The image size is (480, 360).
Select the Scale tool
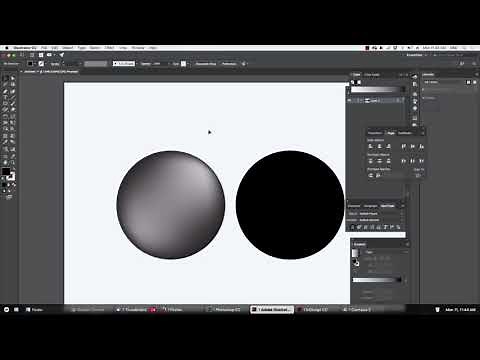pos(13,117)
